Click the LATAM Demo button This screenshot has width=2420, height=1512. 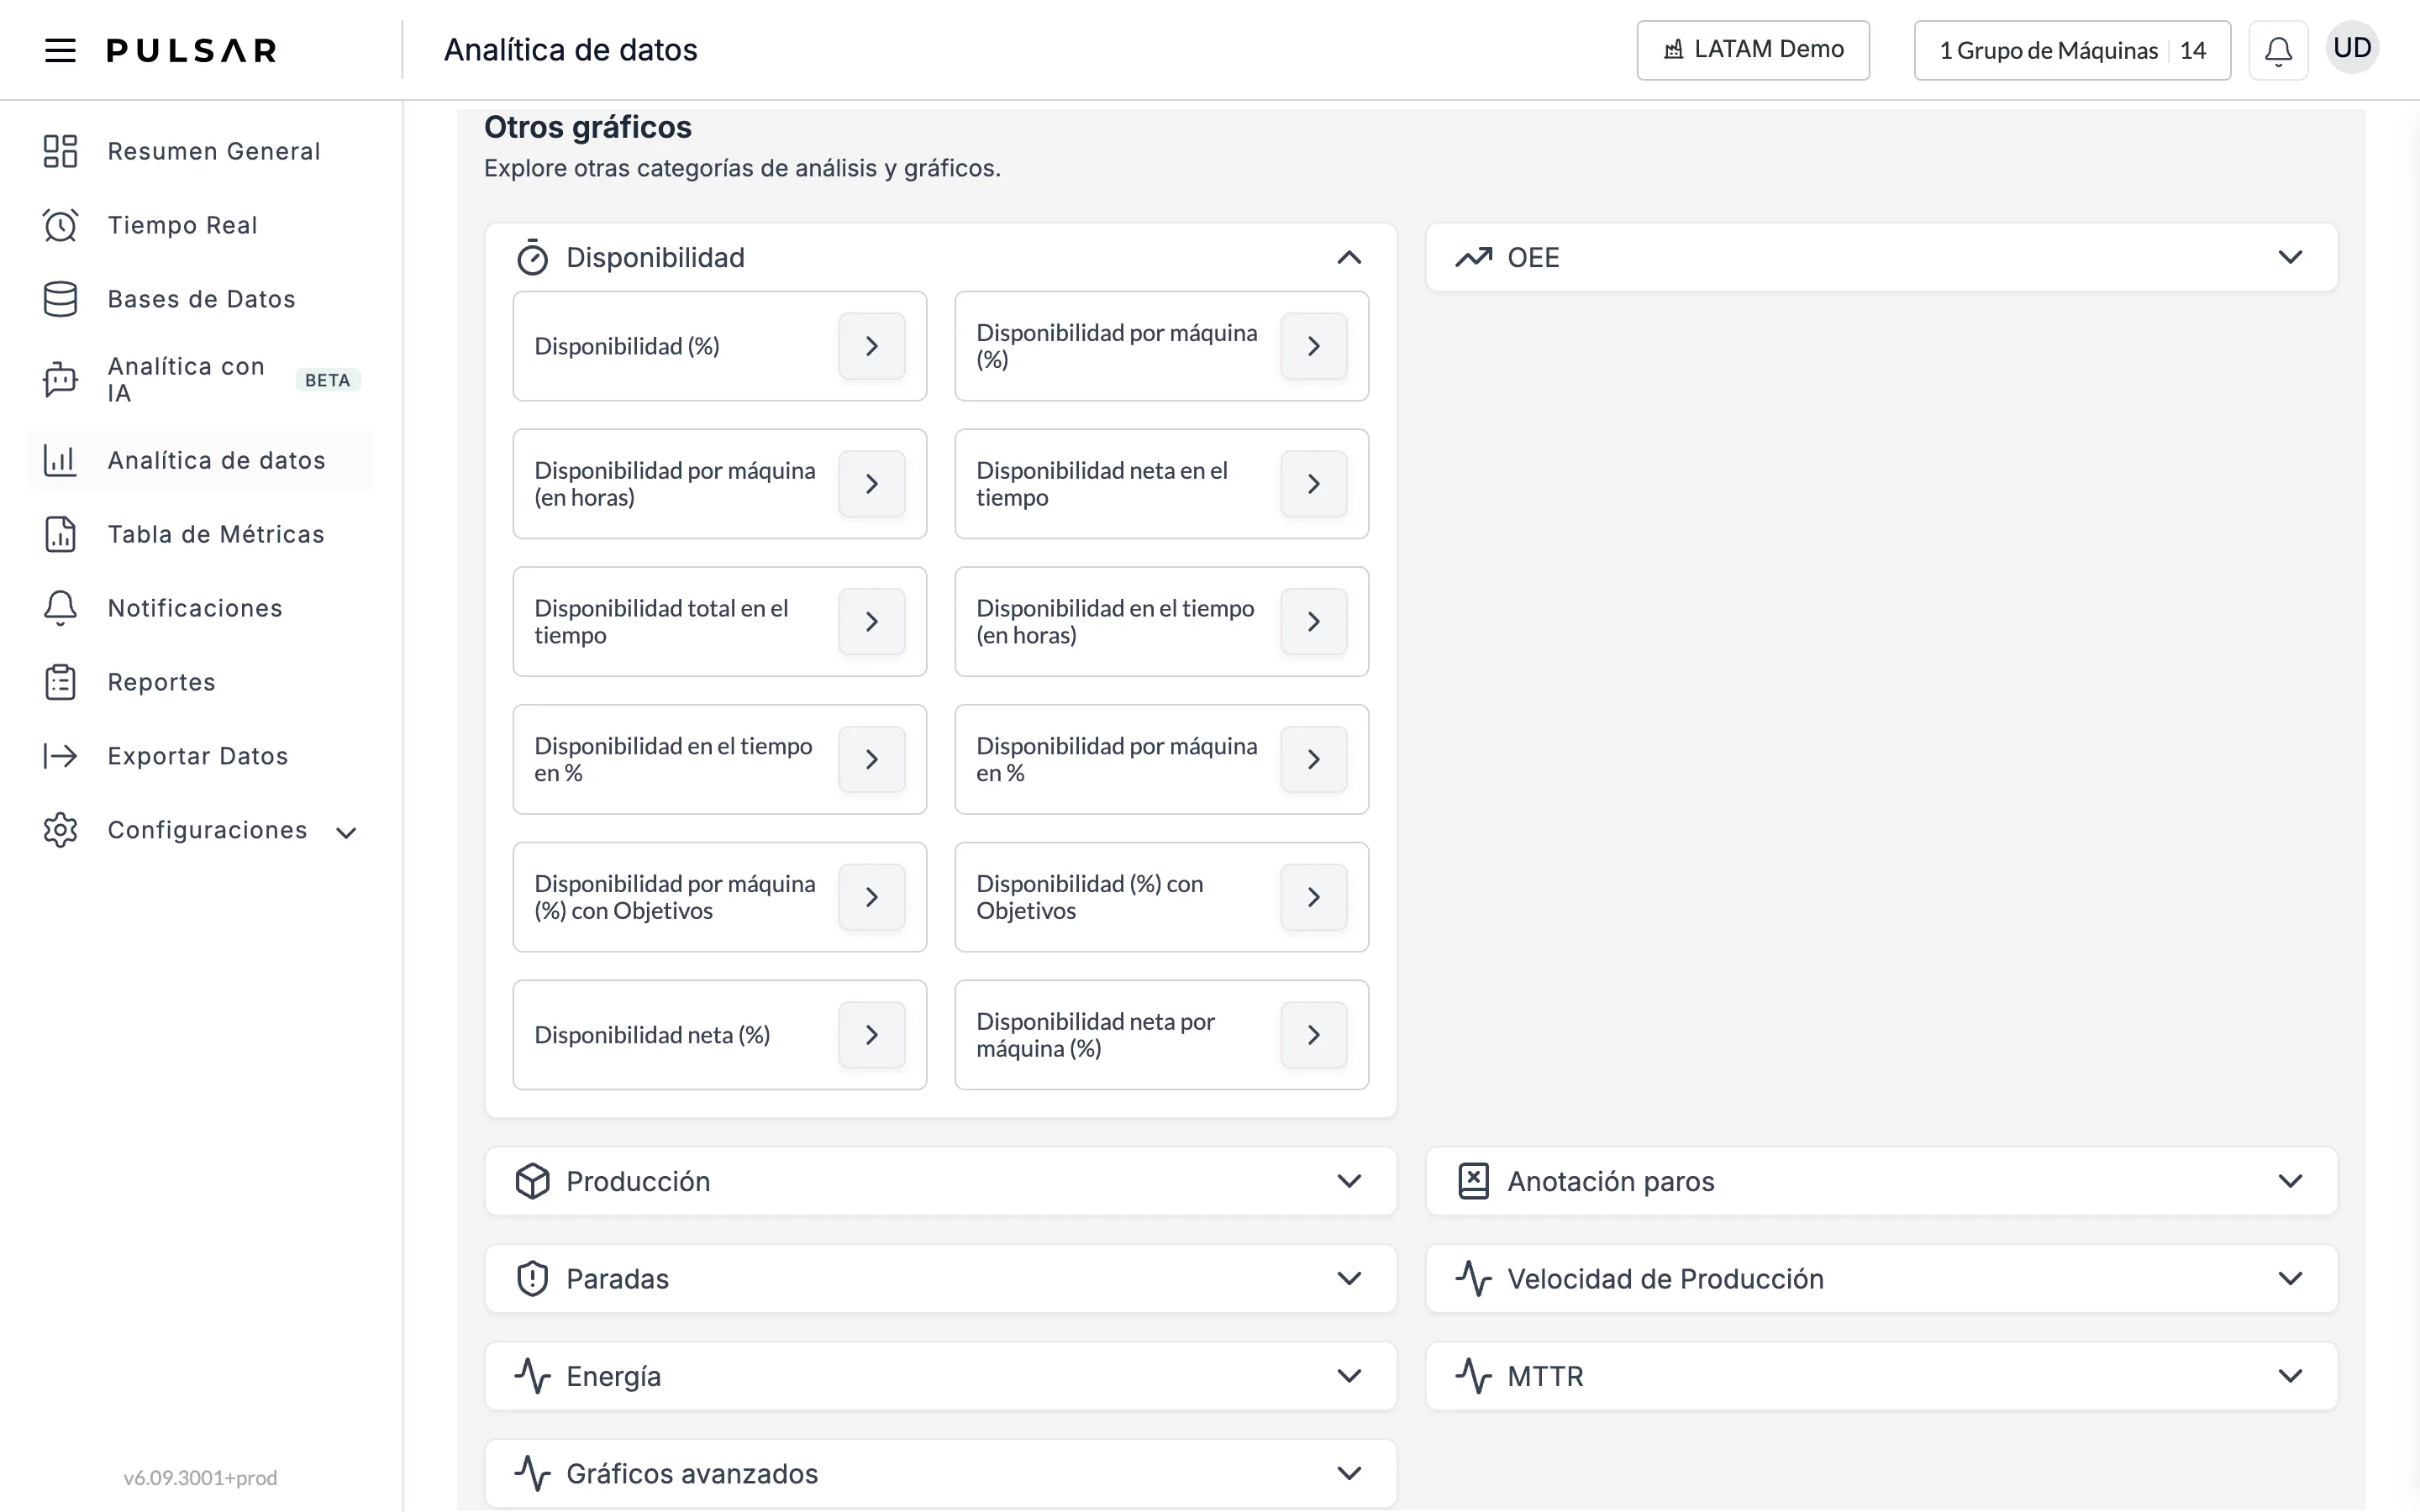pos(1753,50)
